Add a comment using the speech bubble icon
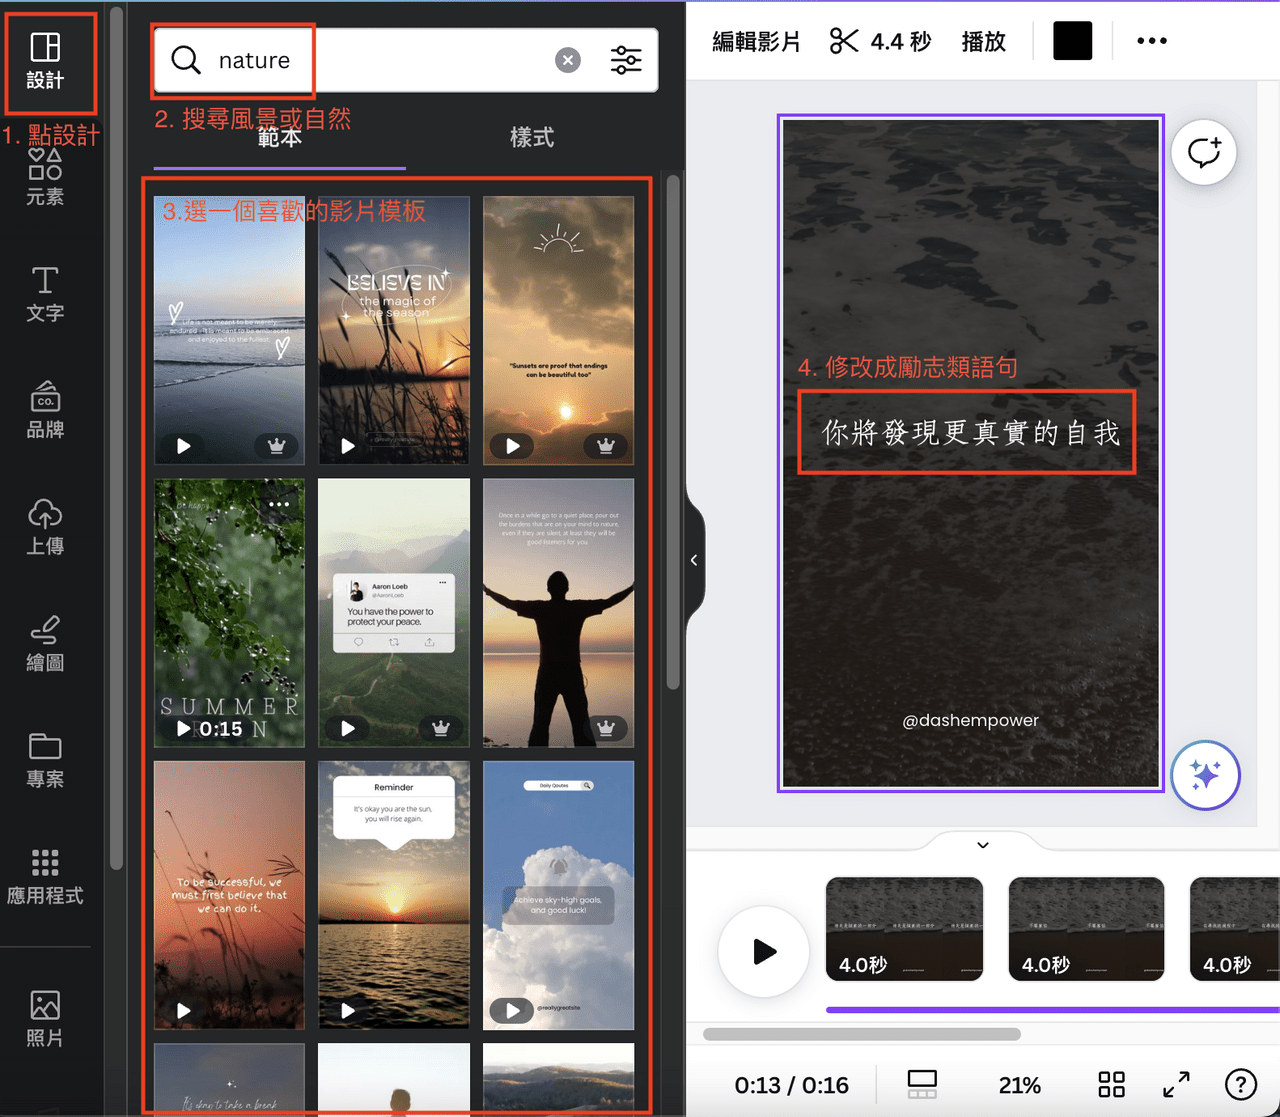The width and height of the screenshot is (1280, 1117). click(x=1204, y=152)
